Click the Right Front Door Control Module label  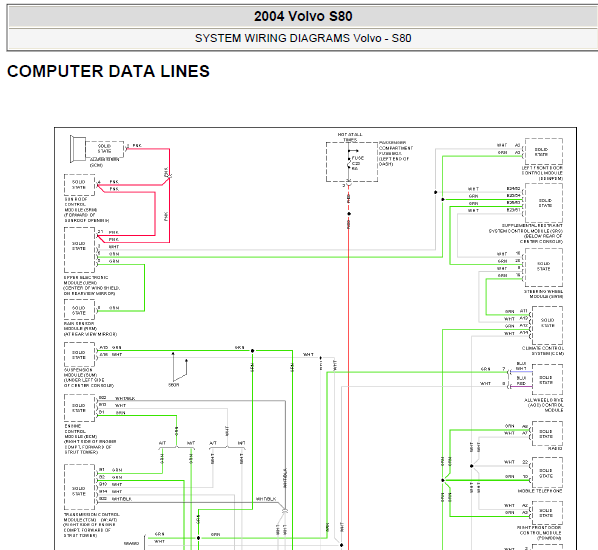(x=540, y=533)
